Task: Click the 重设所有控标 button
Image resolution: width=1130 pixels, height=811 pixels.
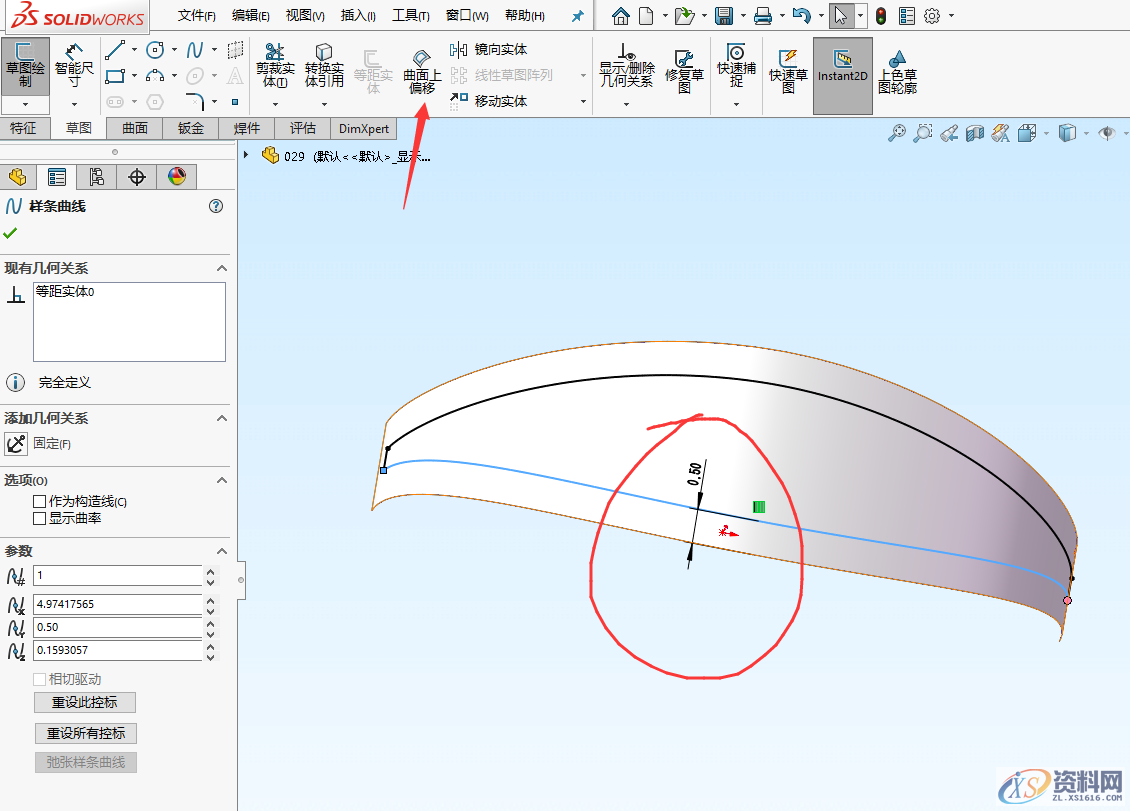Action: pyautogui.click(x=85, y=733)
